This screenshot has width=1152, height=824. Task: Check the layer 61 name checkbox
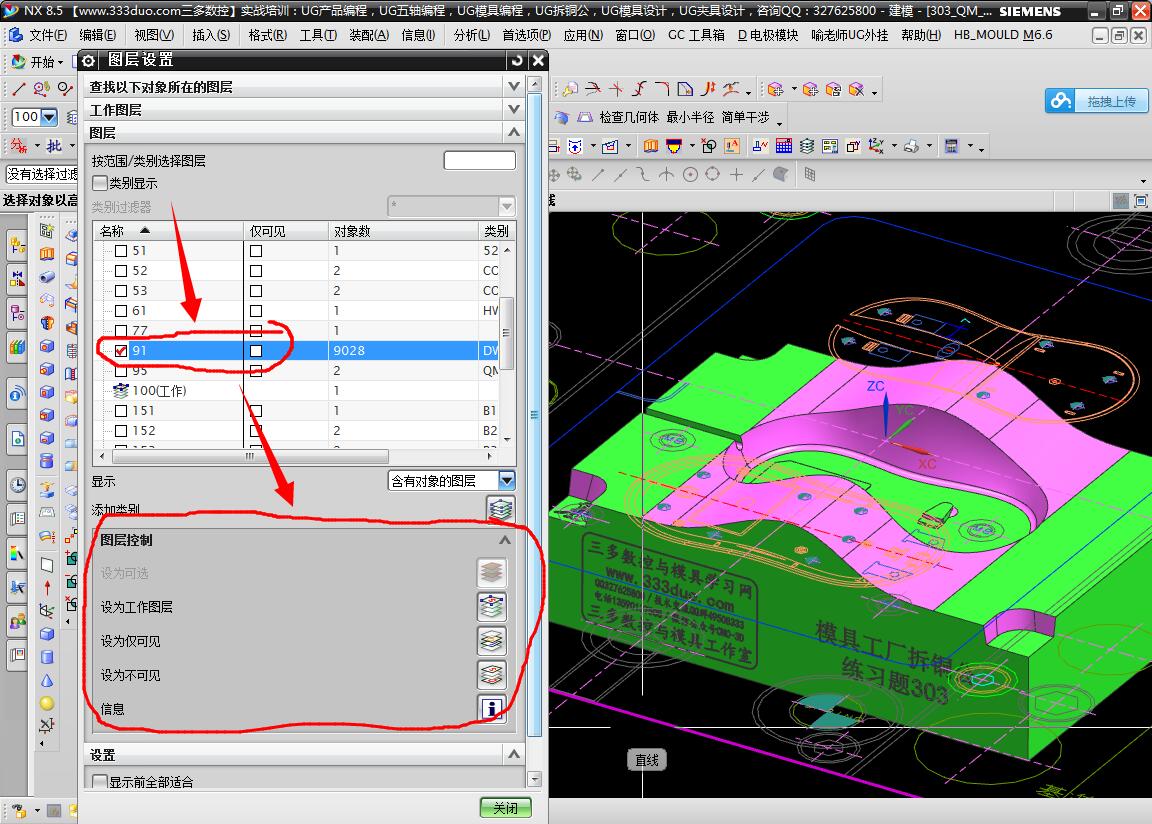121,311
